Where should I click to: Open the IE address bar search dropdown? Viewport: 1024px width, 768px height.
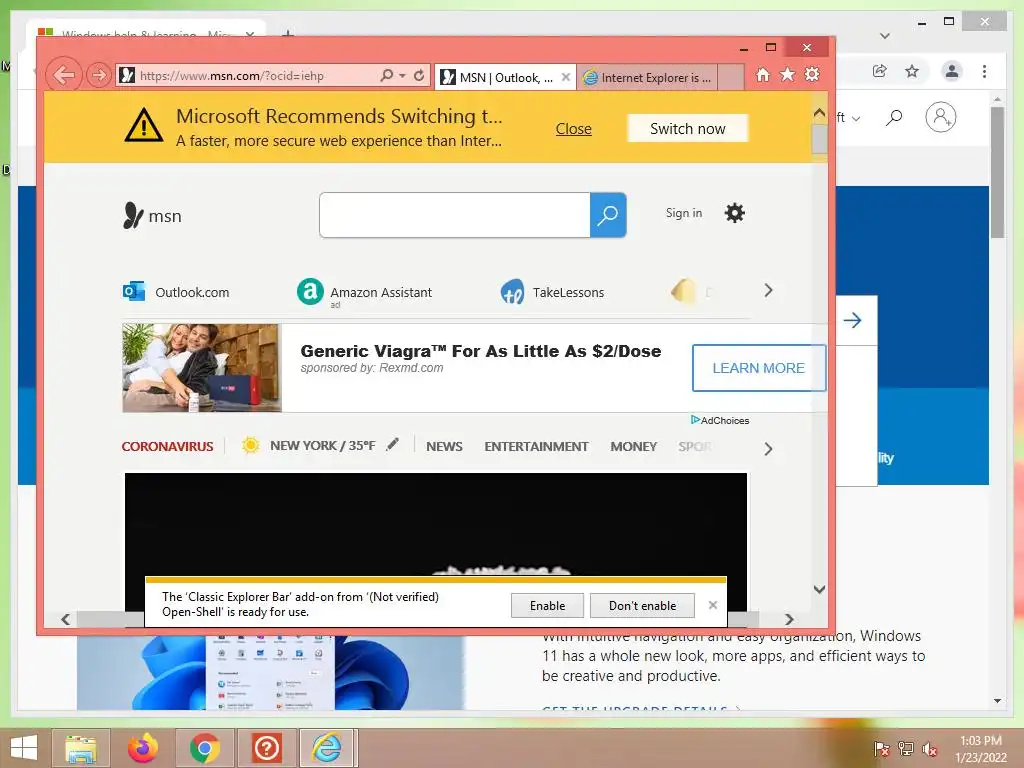point(402,75)
